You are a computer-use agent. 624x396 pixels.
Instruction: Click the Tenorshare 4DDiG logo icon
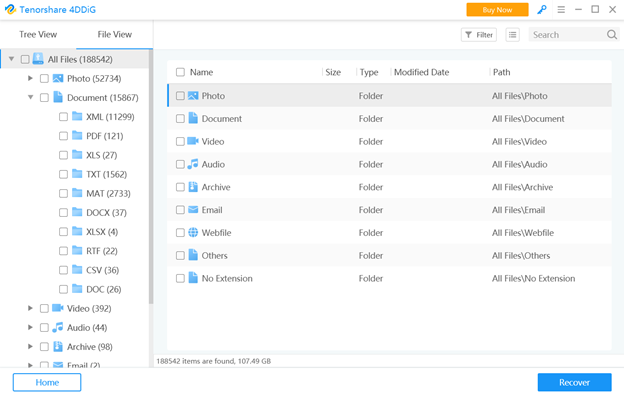tap(10, 9)
